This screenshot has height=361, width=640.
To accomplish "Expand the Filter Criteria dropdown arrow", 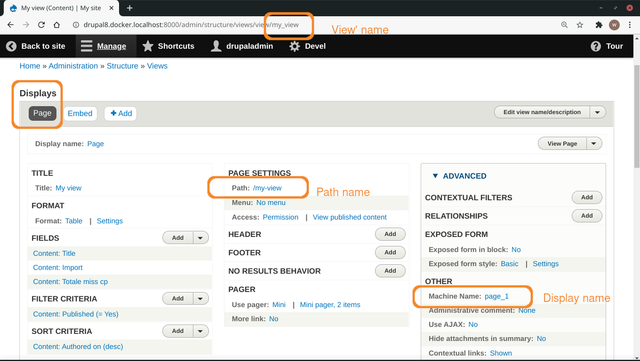I will [200, 298].
